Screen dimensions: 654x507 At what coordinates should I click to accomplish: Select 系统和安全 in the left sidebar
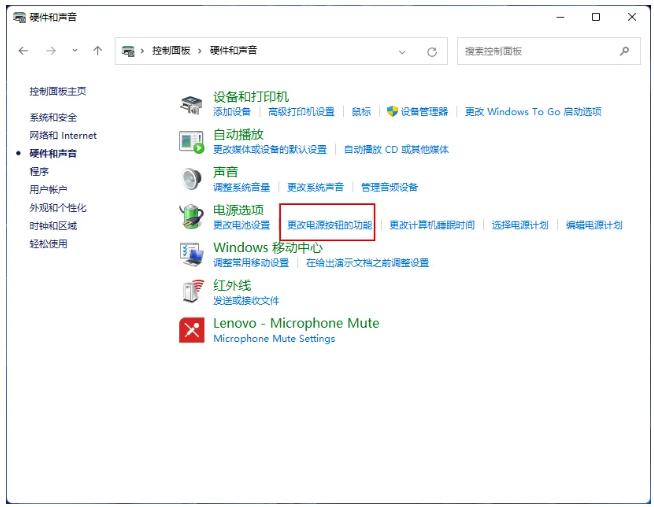click(53, 117)
